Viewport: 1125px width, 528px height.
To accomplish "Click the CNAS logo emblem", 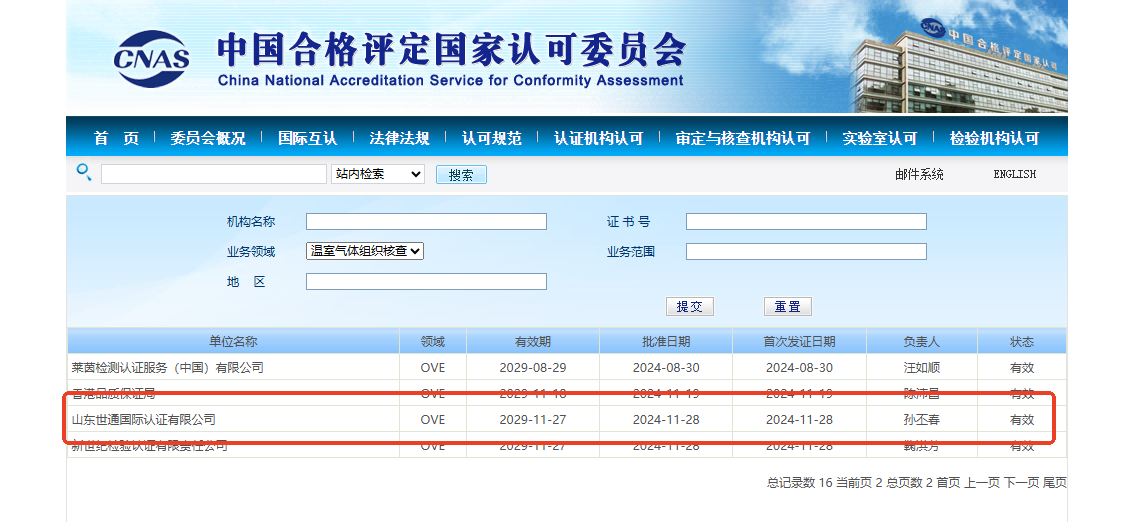I will point(151,59).
